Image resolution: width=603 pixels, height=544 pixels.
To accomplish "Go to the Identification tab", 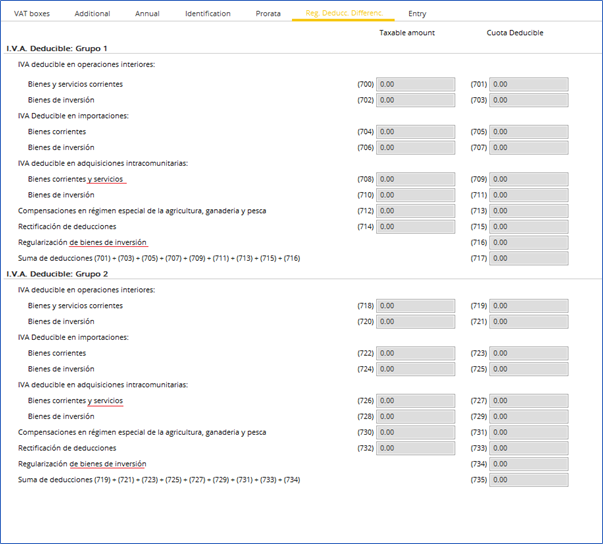I will [208, 13].
